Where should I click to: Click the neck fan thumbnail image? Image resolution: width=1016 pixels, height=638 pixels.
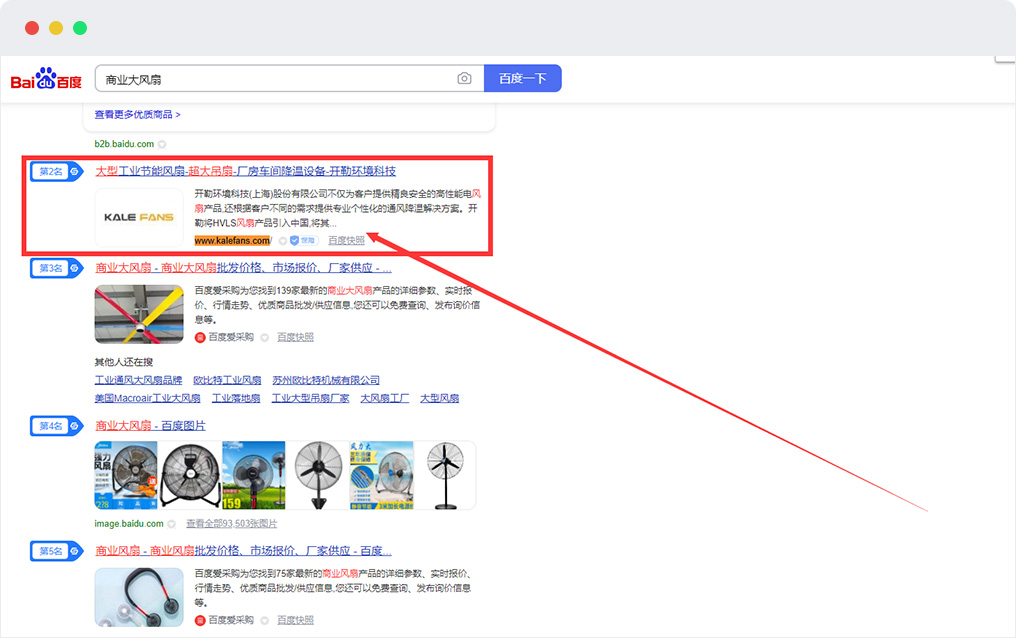[139, 597]
